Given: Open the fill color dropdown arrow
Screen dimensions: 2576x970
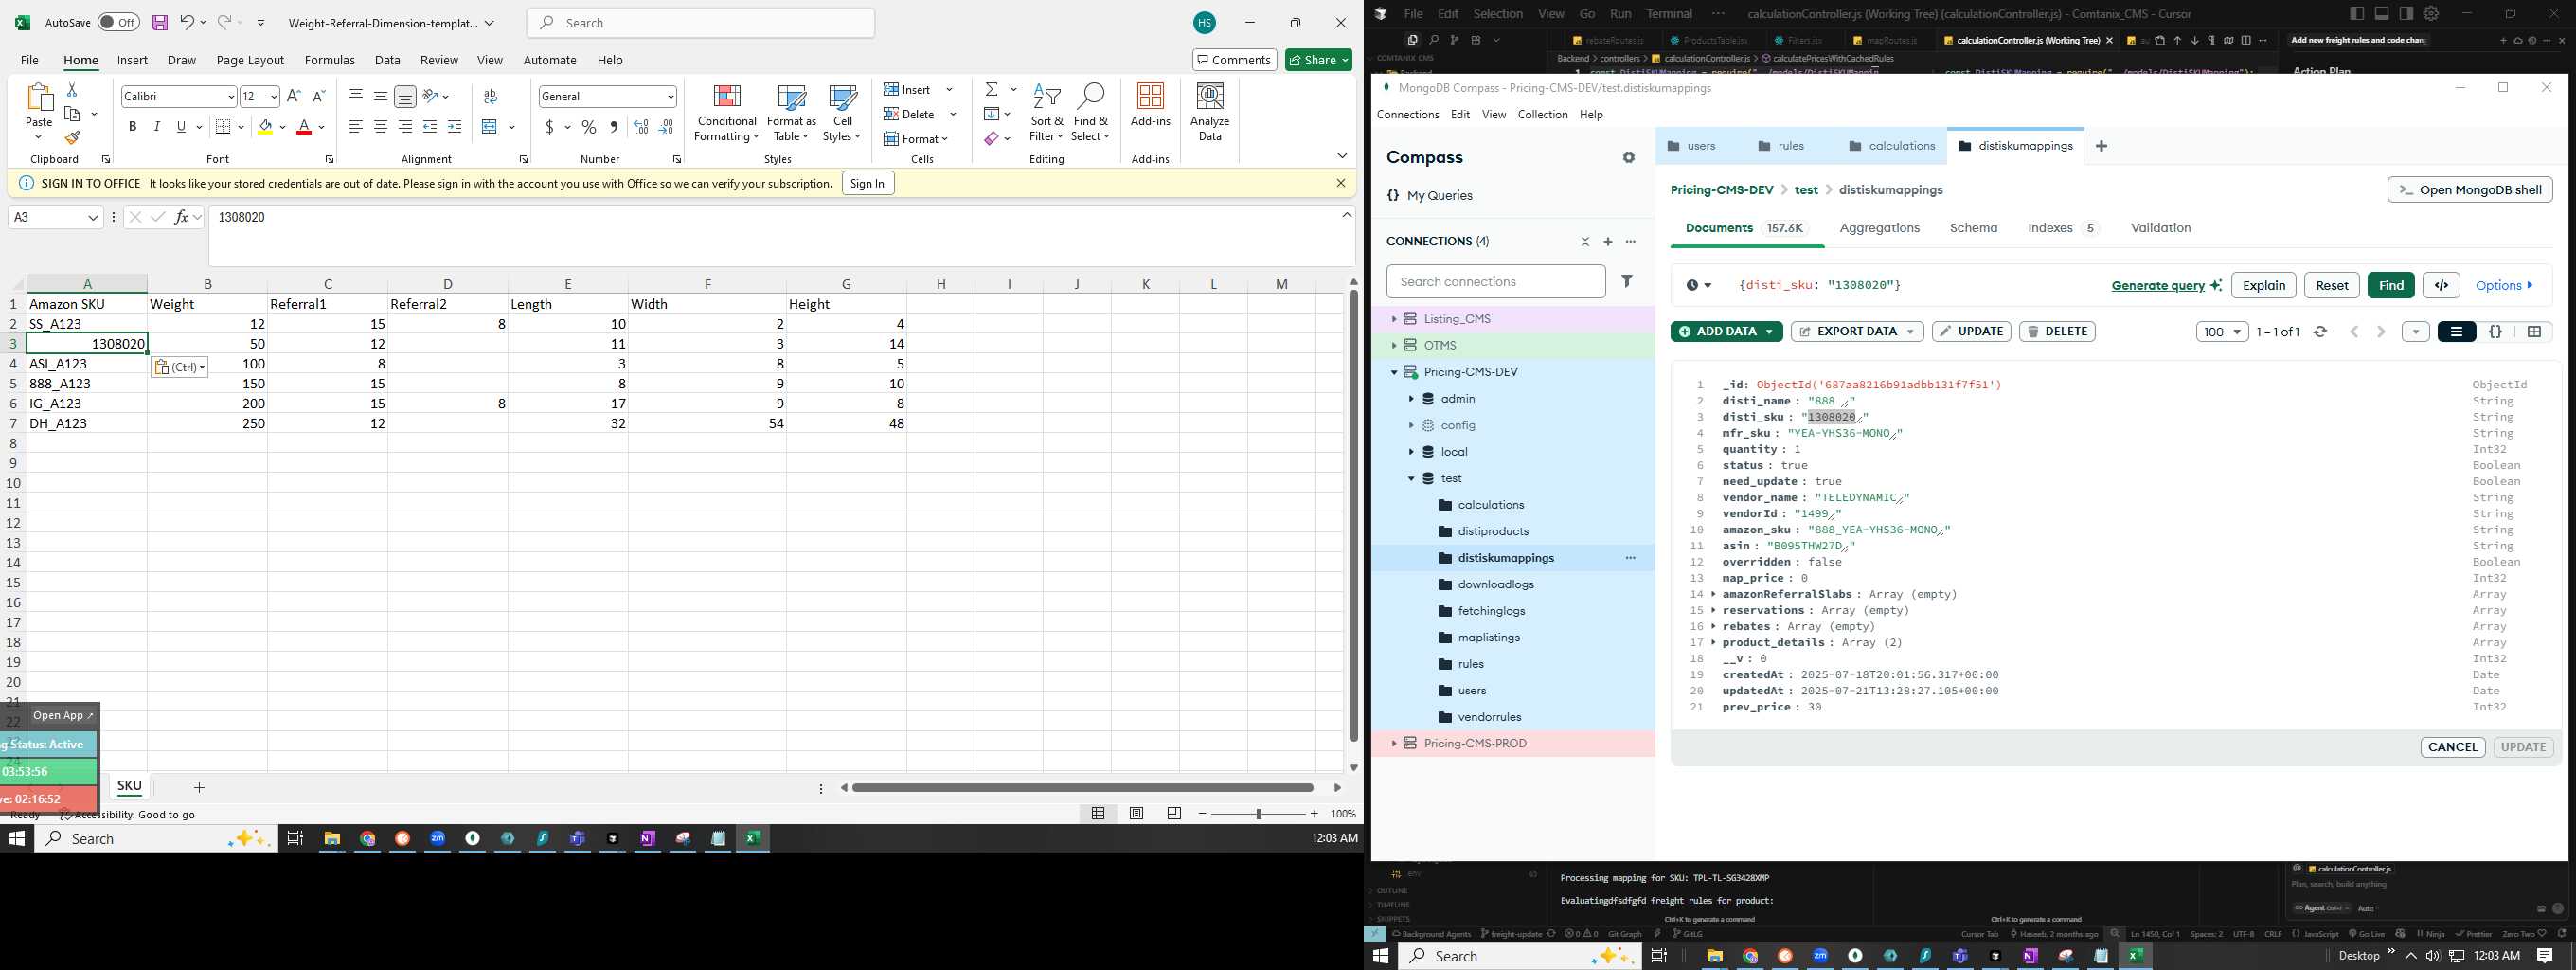Looking at the screenshot, I should [283, 127].
